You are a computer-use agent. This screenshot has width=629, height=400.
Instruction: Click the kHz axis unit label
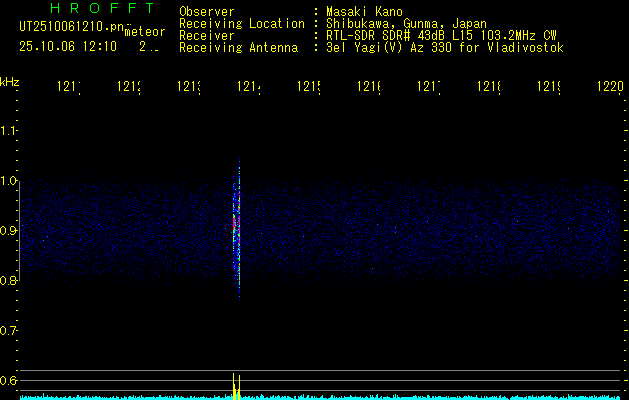click(10, 81)
